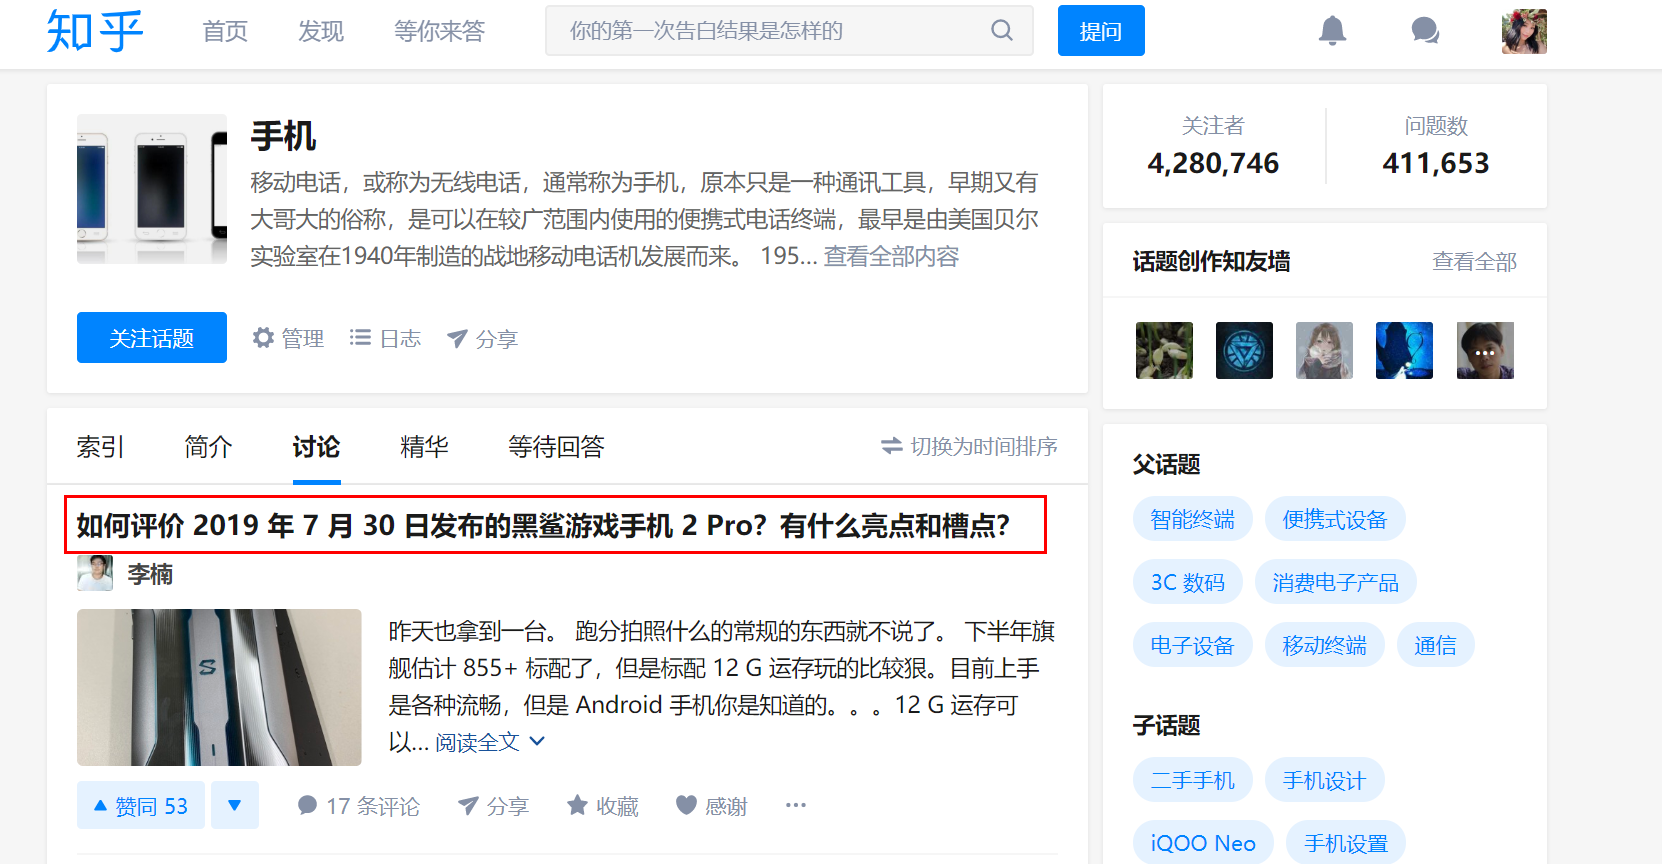Switch to the 索引 tab
The width and height of the screenshot is (1662, 864).
[101, 446]
